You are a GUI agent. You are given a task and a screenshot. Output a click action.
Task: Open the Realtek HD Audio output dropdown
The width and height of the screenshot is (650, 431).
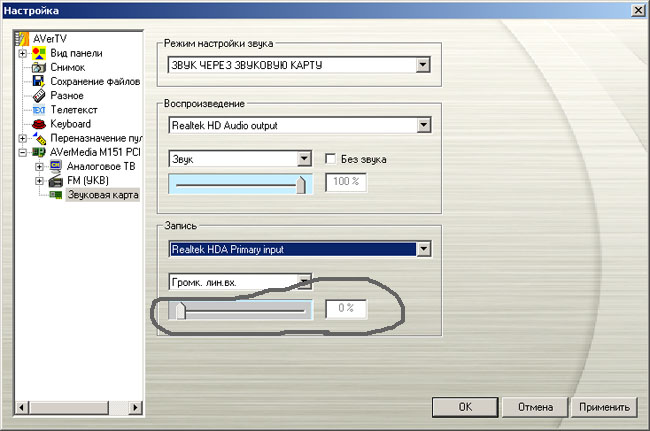point(423,125)
